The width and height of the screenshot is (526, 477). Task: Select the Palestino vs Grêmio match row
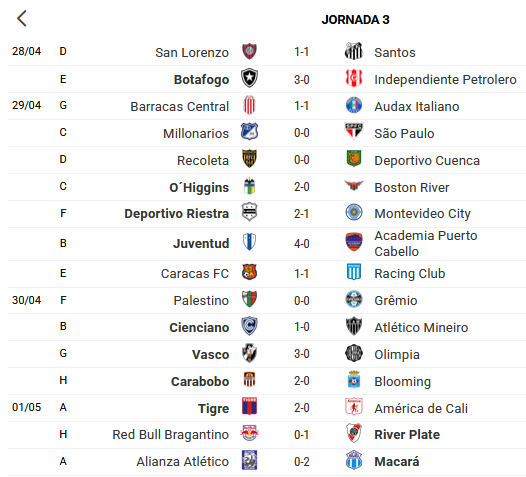pyautogui.click(x=267, y=300)
